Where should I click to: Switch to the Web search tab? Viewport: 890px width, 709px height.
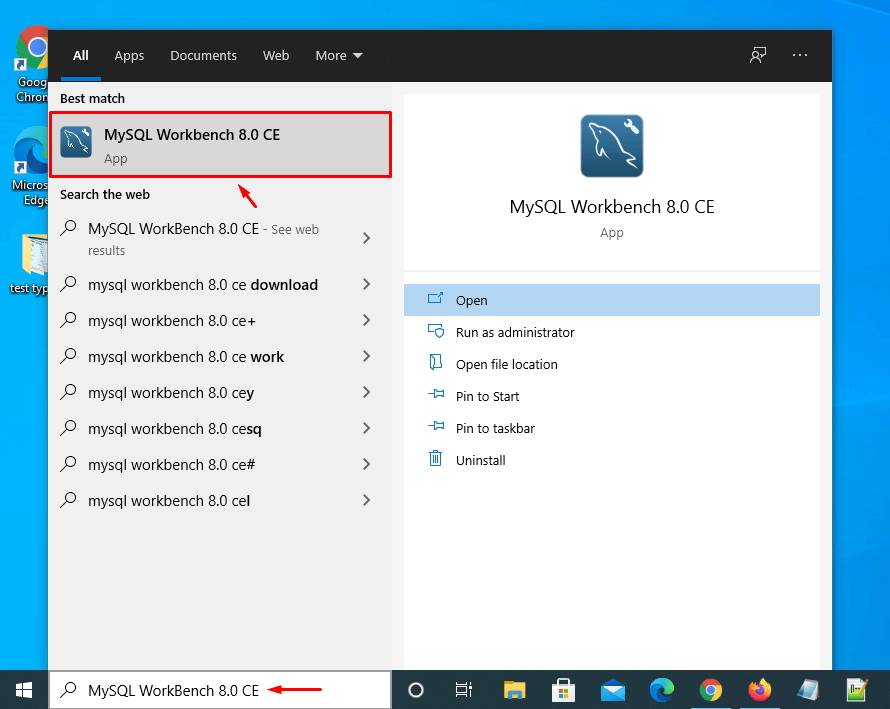(276, 56)
